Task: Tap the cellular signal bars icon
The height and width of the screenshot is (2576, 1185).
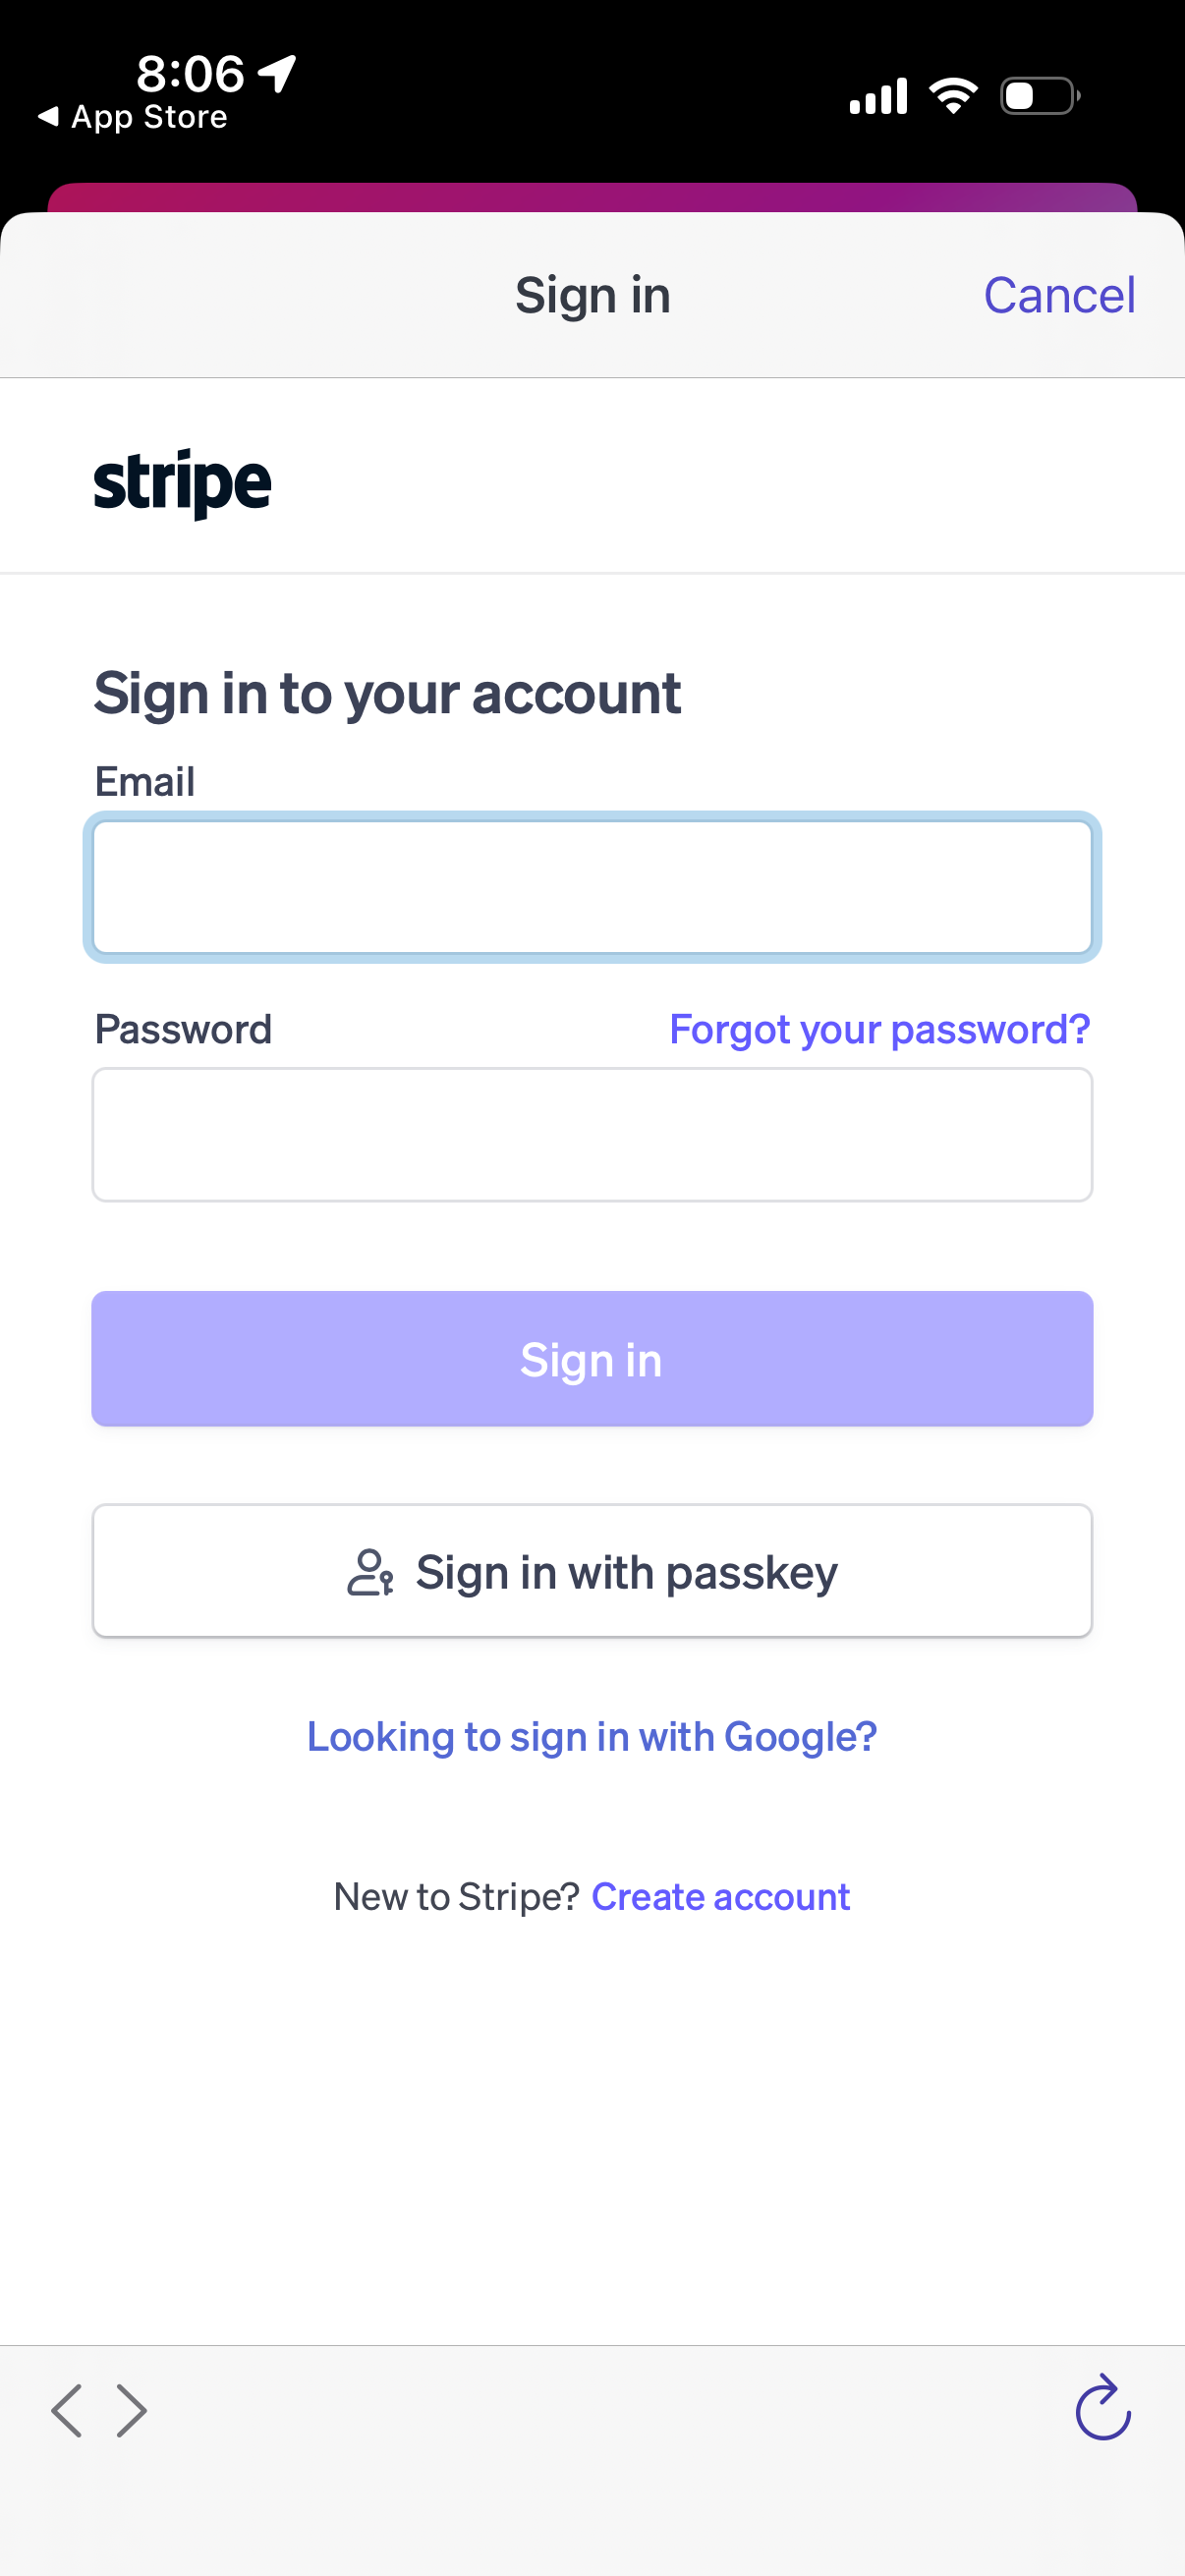Action: [878, 97]
